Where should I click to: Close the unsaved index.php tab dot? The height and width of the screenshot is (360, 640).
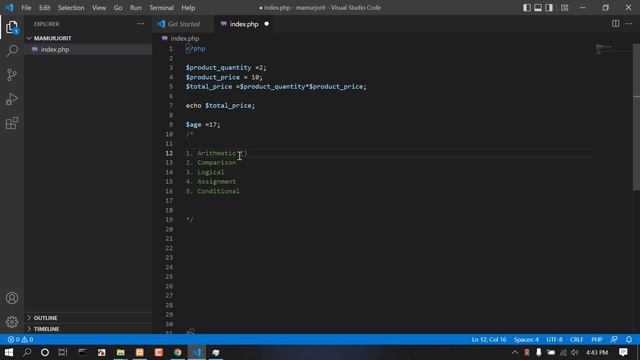pyautogui.click(x=267, y=24)
